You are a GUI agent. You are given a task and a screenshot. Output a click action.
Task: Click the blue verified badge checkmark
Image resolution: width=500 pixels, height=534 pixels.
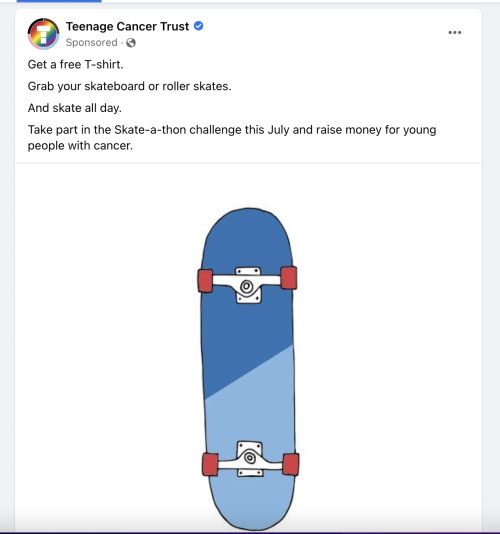(x=199, y=26)
